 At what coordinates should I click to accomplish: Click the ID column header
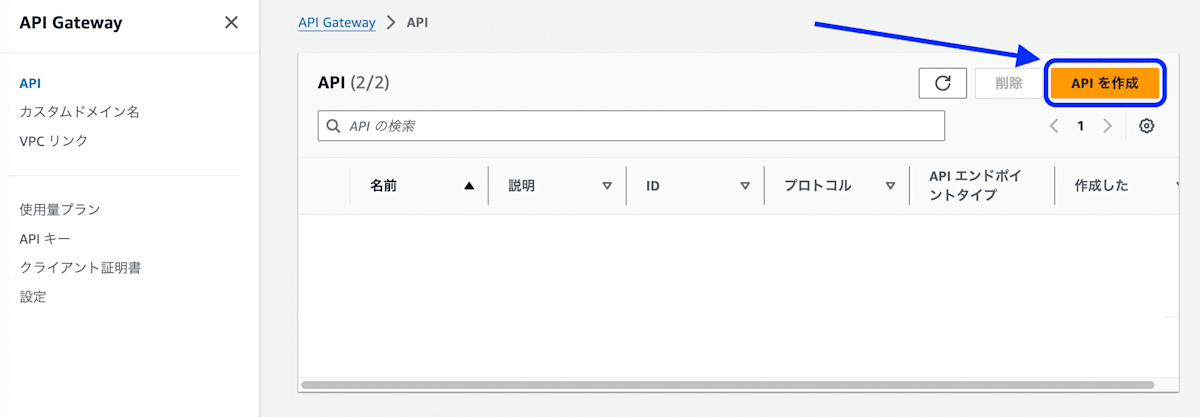(x=653, y=186)
